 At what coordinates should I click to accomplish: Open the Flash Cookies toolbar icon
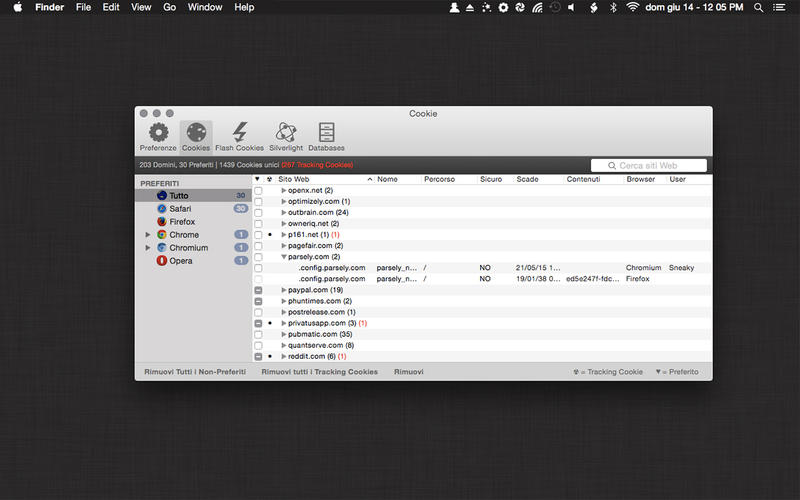coord(239,137)
